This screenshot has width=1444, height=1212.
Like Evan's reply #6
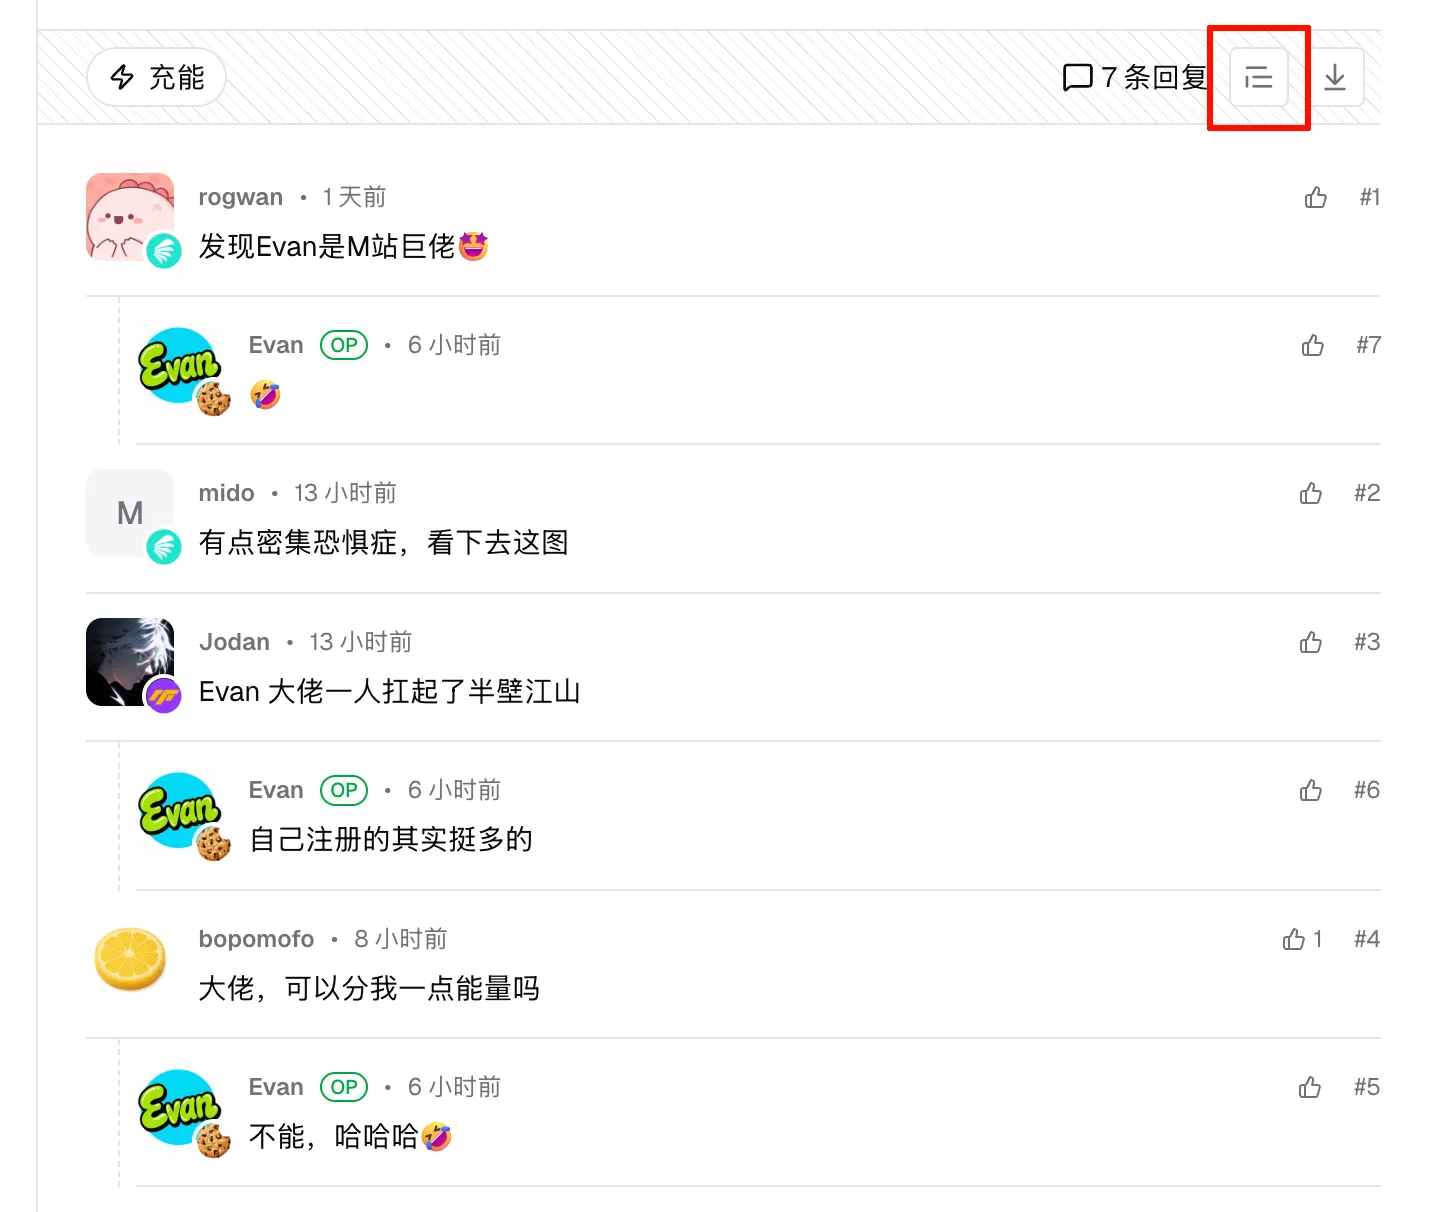pyautogui.click(x=1311, y=790)
